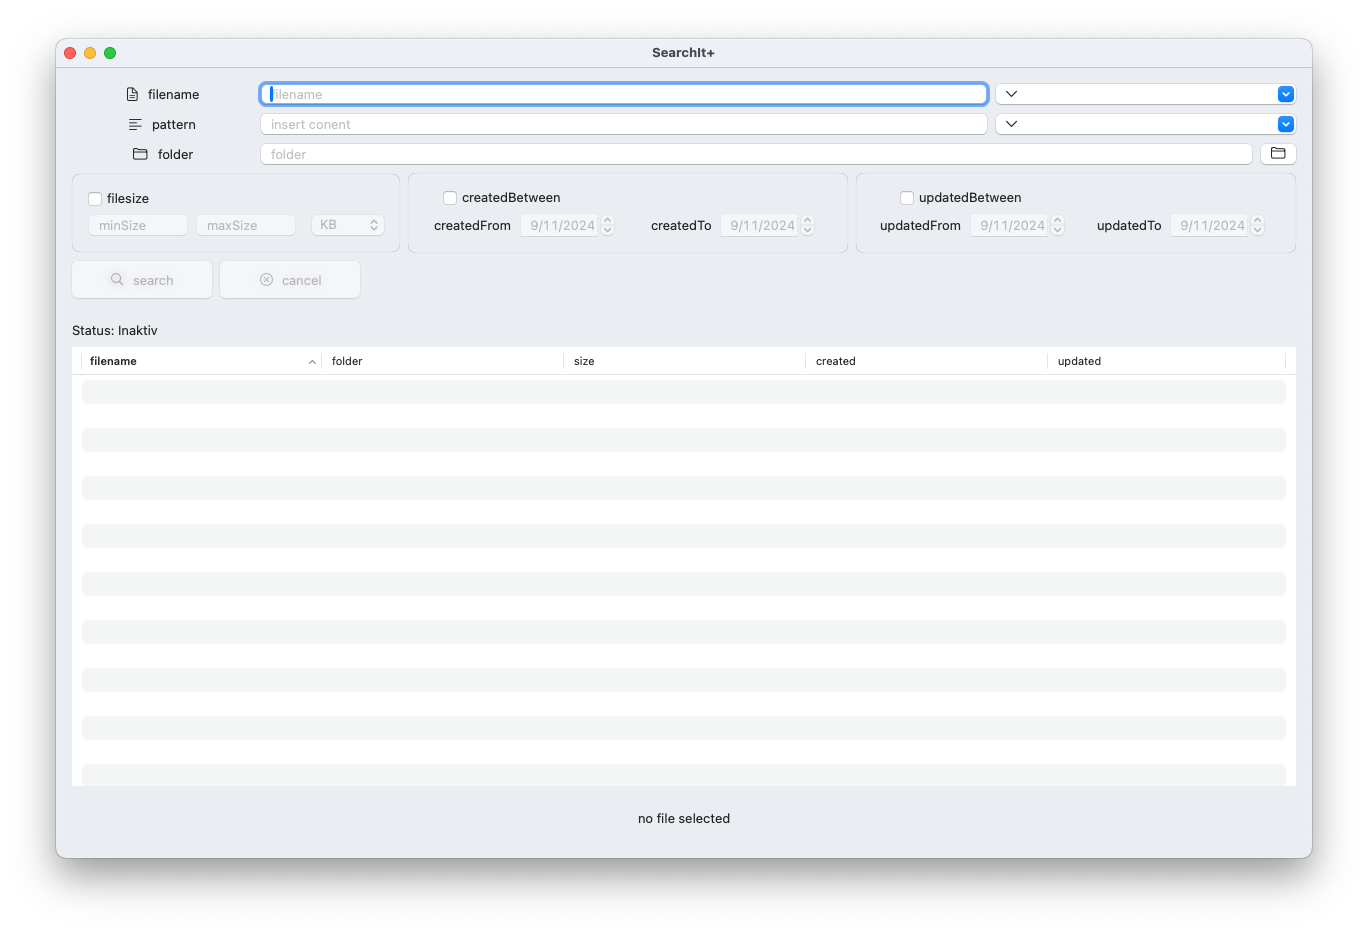This screenshot has height=932, width=1368.
Task: Click the ascending sort arrow in filename header
Action: (311, 361)
